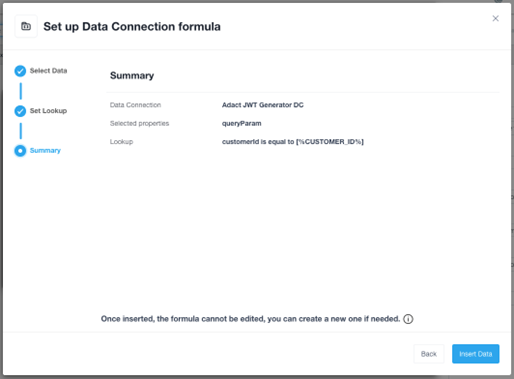Close the Data Connection formula dialog
The width and height of the screenshot is (514, 379).
[495, 18]
